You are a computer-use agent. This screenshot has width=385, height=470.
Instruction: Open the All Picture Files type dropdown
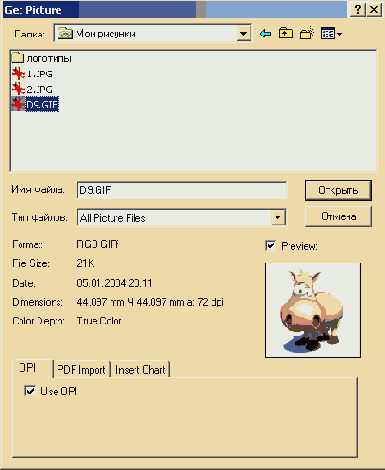[278, 218]
